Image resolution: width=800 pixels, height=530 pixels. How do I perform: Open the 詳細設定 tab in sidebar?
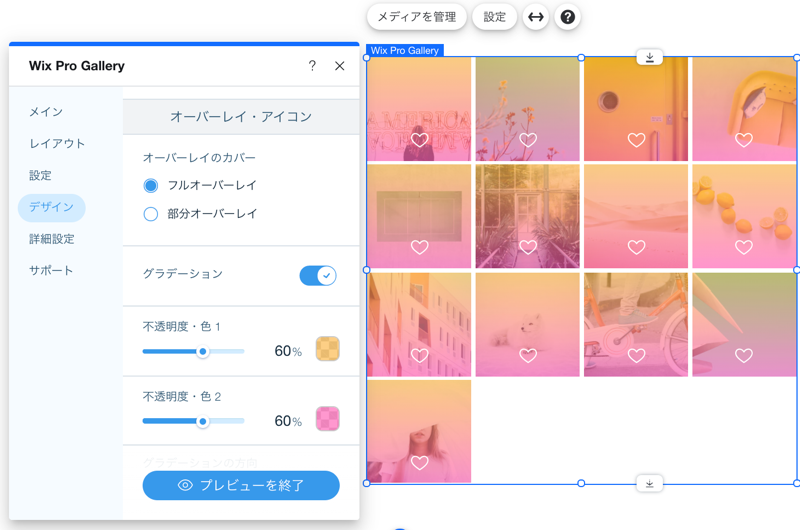click(x=52, y=239)
